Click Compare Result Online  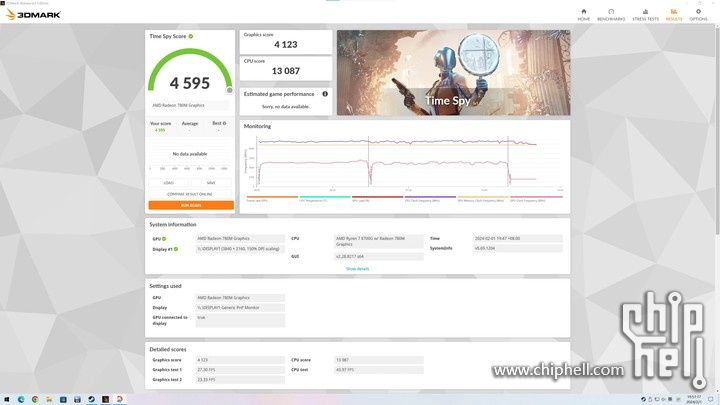click(x=190, y=194)
